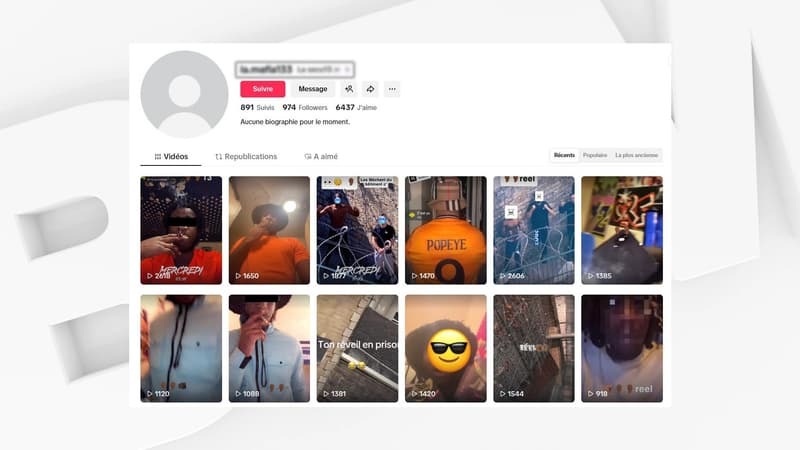Open the three-dots more options menu
Screen dimensions: 800x450
[x=392, y=89]
